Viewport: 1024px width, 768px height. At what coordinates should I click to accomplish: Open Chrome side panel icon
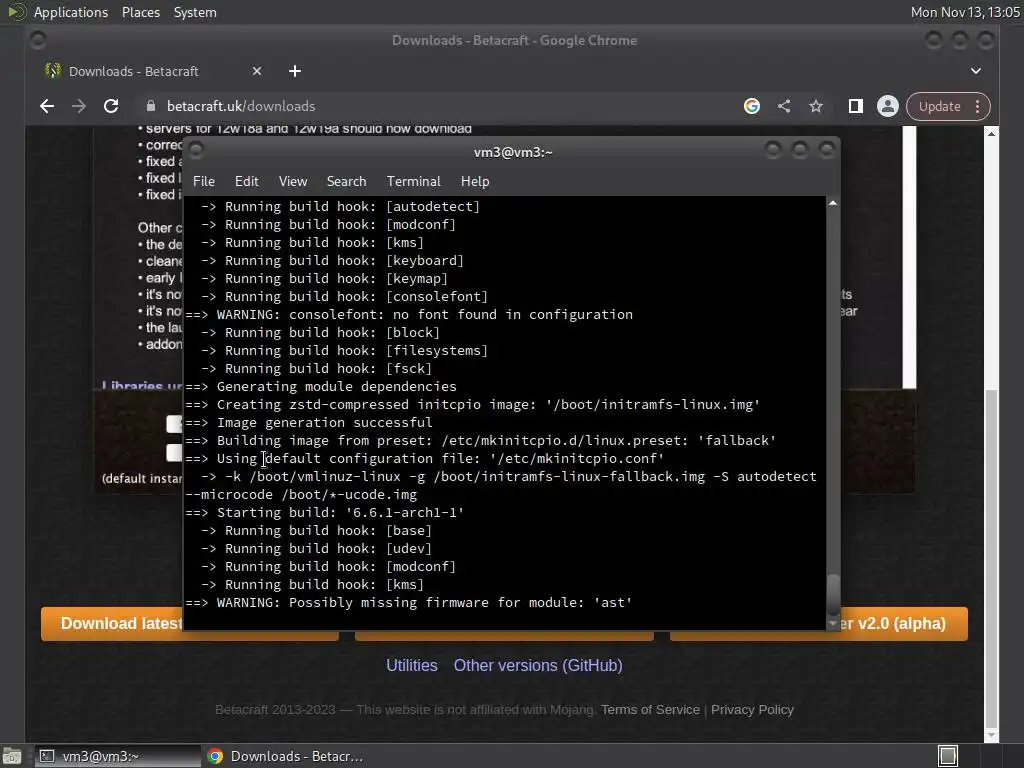pyautogui.click(x=856, y=106)
